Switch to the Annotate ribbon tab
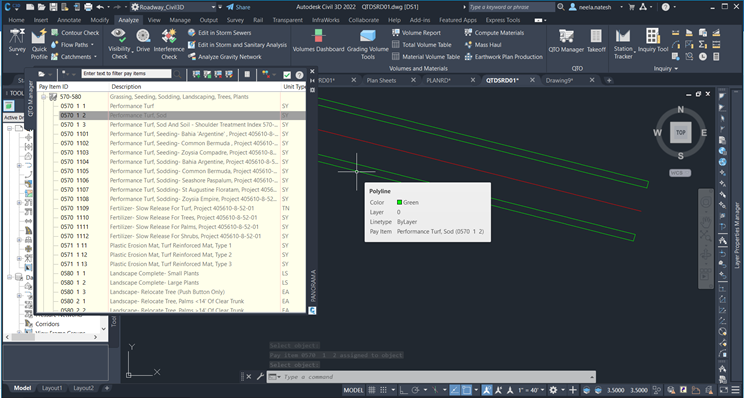744x398 pixels. [x=69, y=20]
